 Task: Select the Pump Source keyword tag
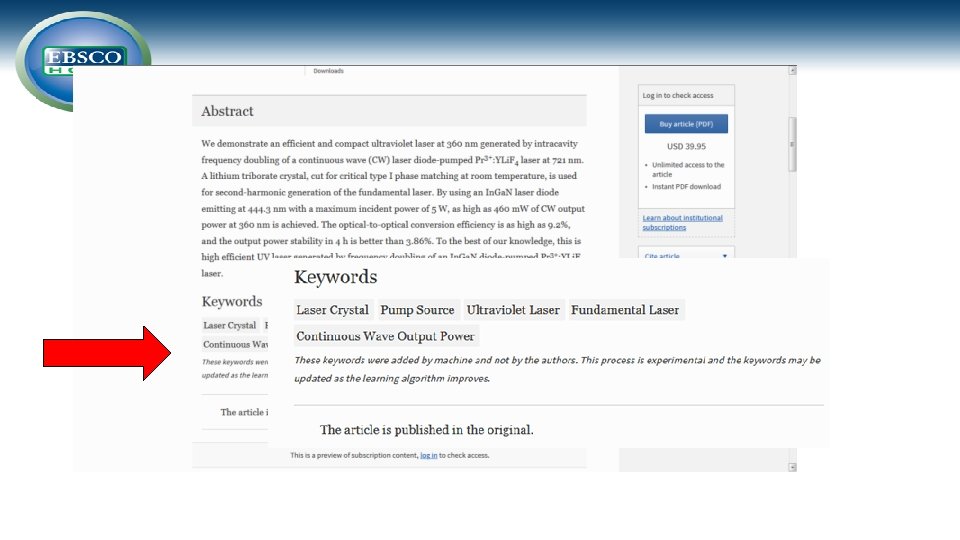click(417, 310)
